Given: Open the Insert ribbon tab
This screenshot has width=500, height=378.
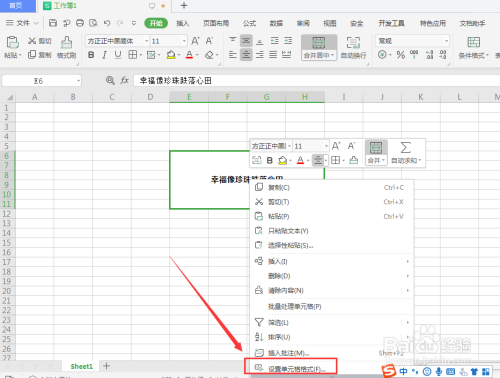Looking at the screenshot, I should pos(183,23).
